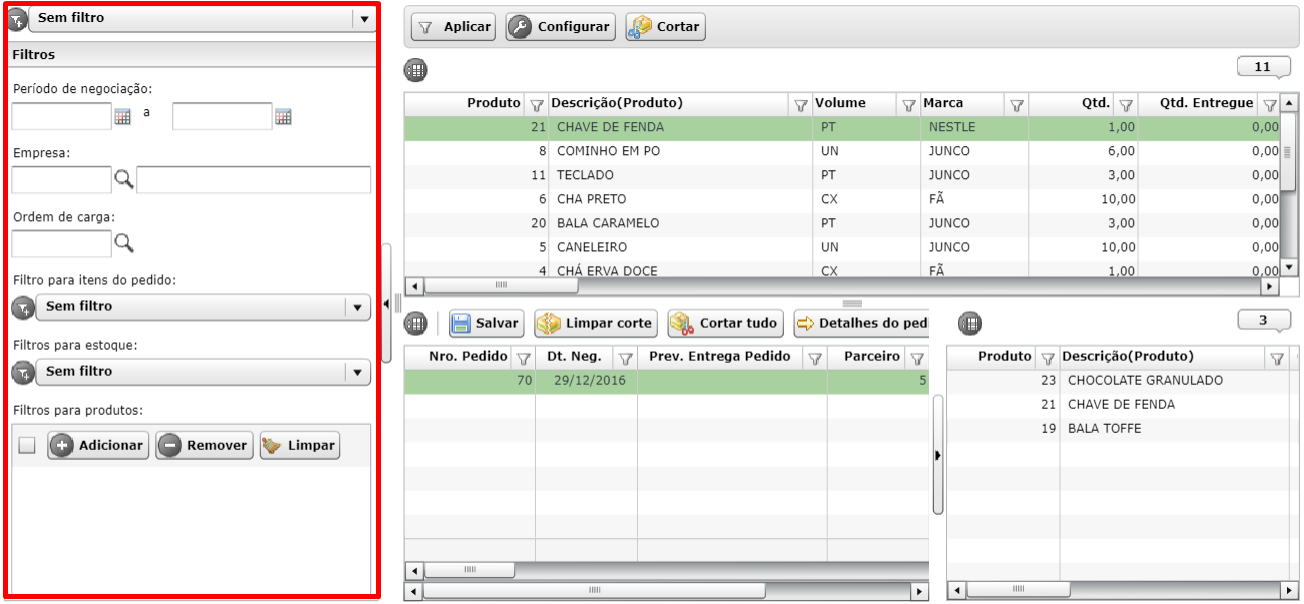
Task: Open the start date calendar picker
Action: (x=123, y=117)
